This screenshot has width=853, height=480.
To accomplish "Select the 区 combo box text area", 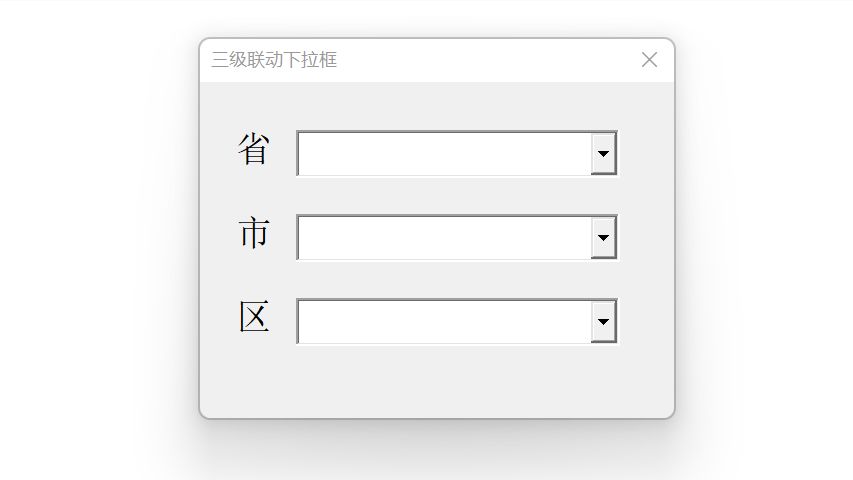I will click(444, 322).
